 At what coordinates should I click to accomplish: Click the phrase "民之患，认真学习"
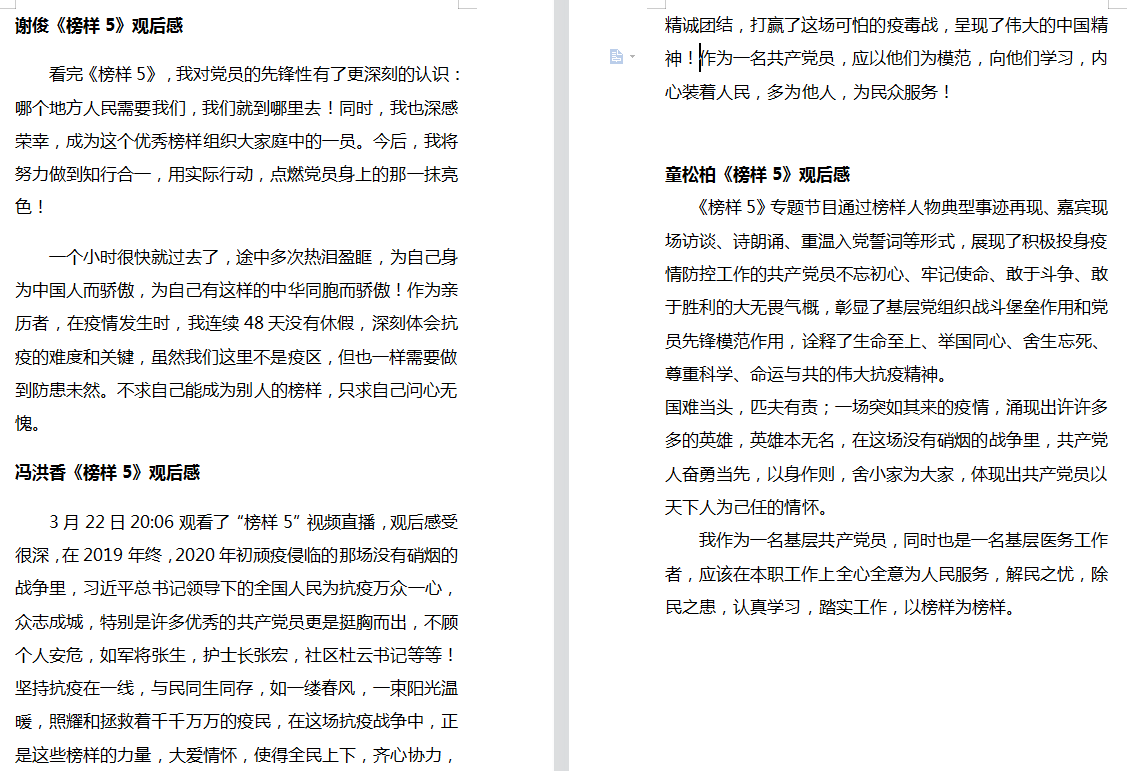point(732,607)
